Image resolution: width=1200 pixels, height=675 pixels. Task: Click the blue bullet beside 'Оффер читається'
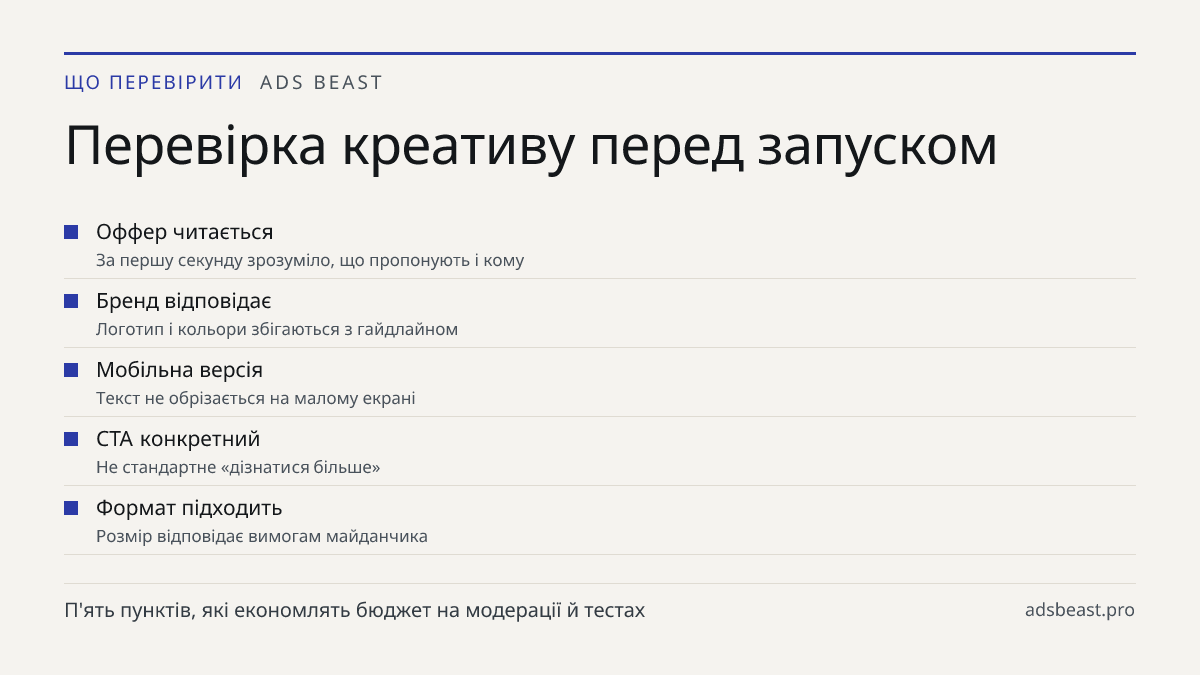pyautogui.click(x=71, y=232)
